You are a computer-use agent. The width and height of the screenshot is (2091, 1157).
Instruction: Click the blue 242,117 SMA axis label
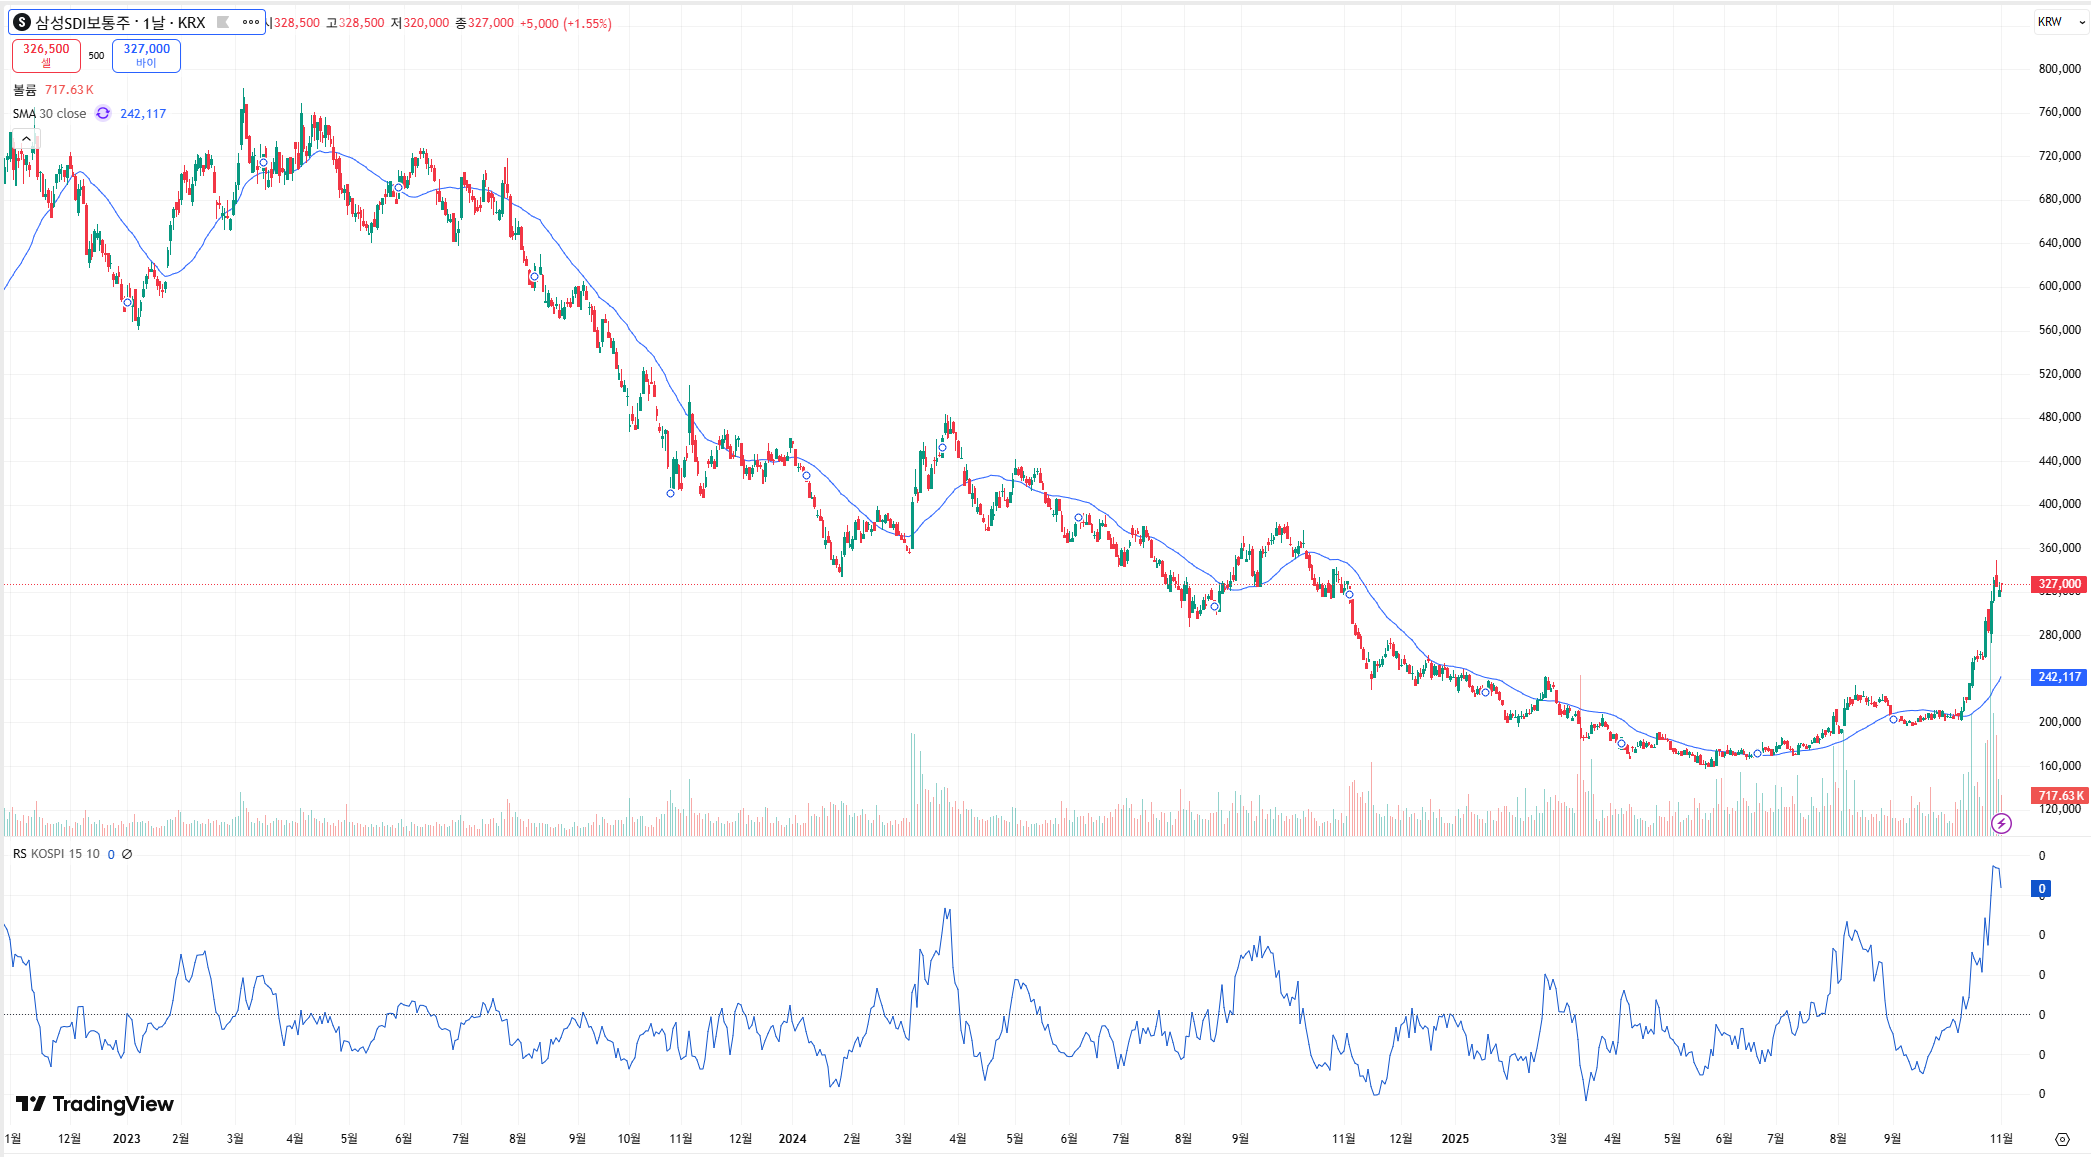pyautogui.click(x=2058, y=677)
